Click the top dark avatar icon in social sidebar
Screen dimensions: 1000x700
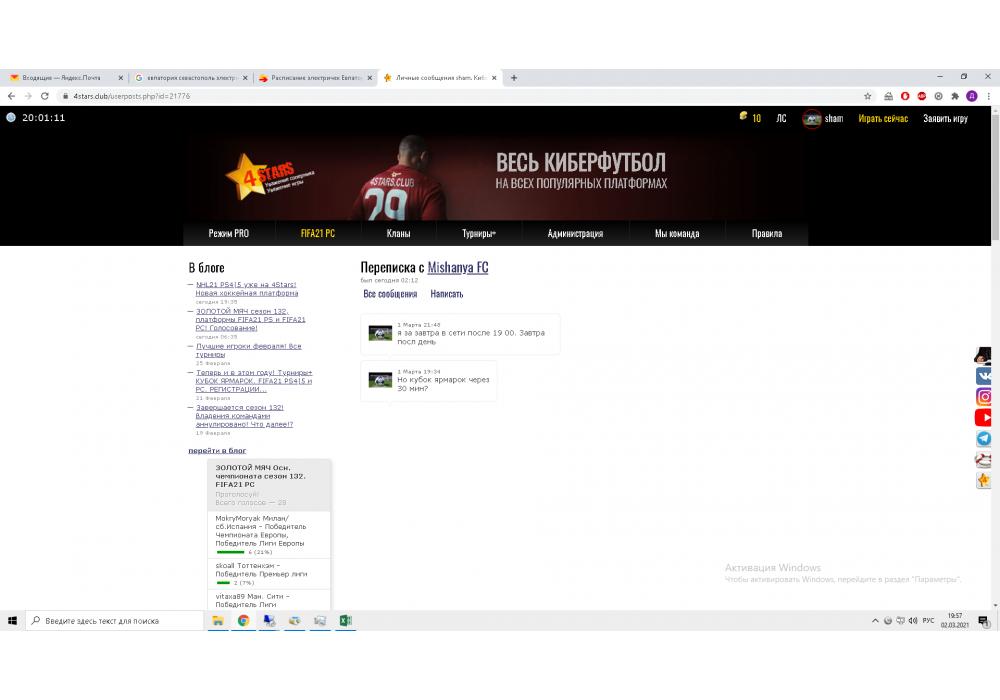click(983, 355)
